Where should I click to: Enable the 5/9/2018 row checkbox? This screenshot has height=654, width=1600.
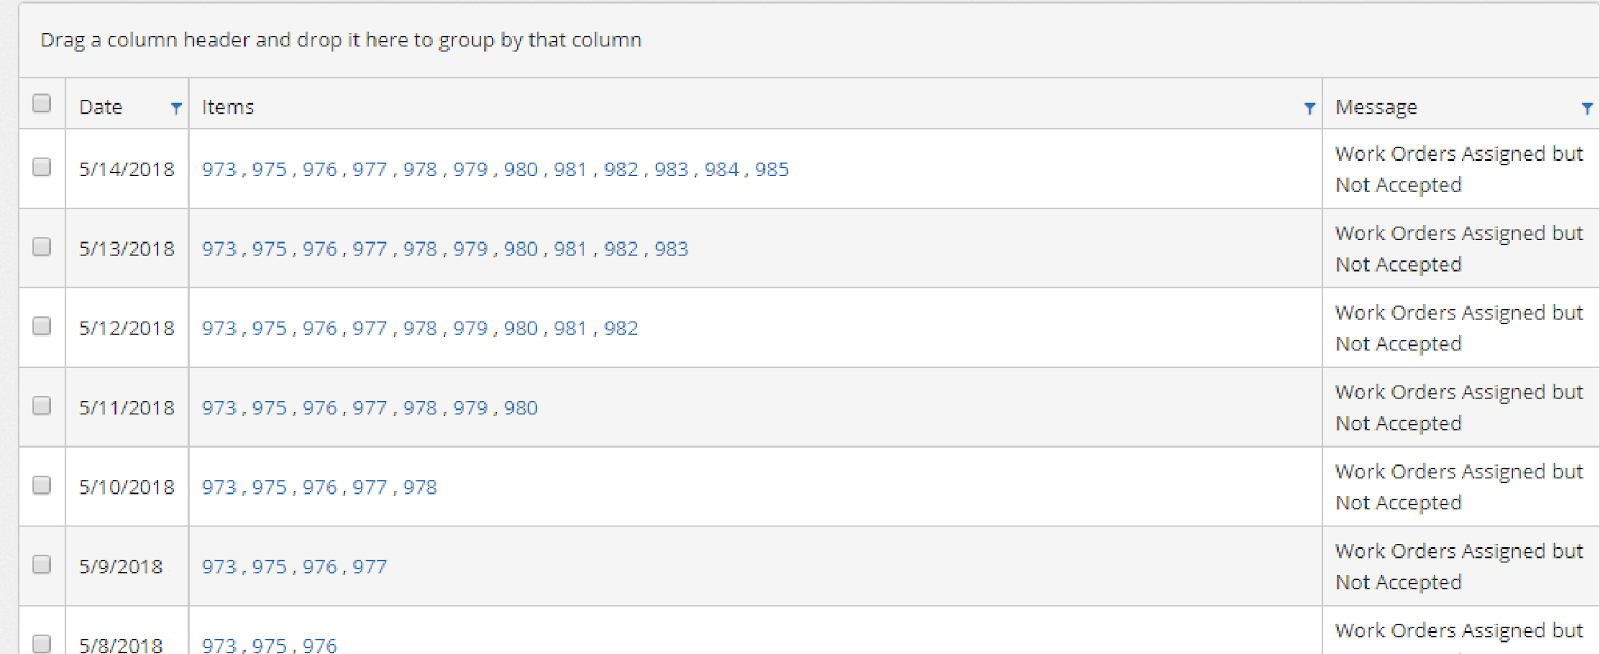coord(42,564)
